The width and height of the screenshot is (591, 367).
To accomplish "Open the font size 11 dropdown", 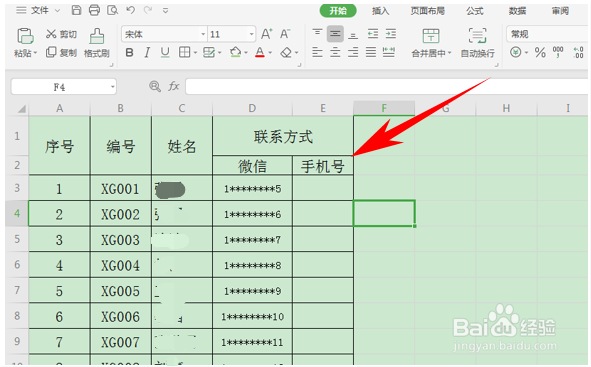I will 251,34.
